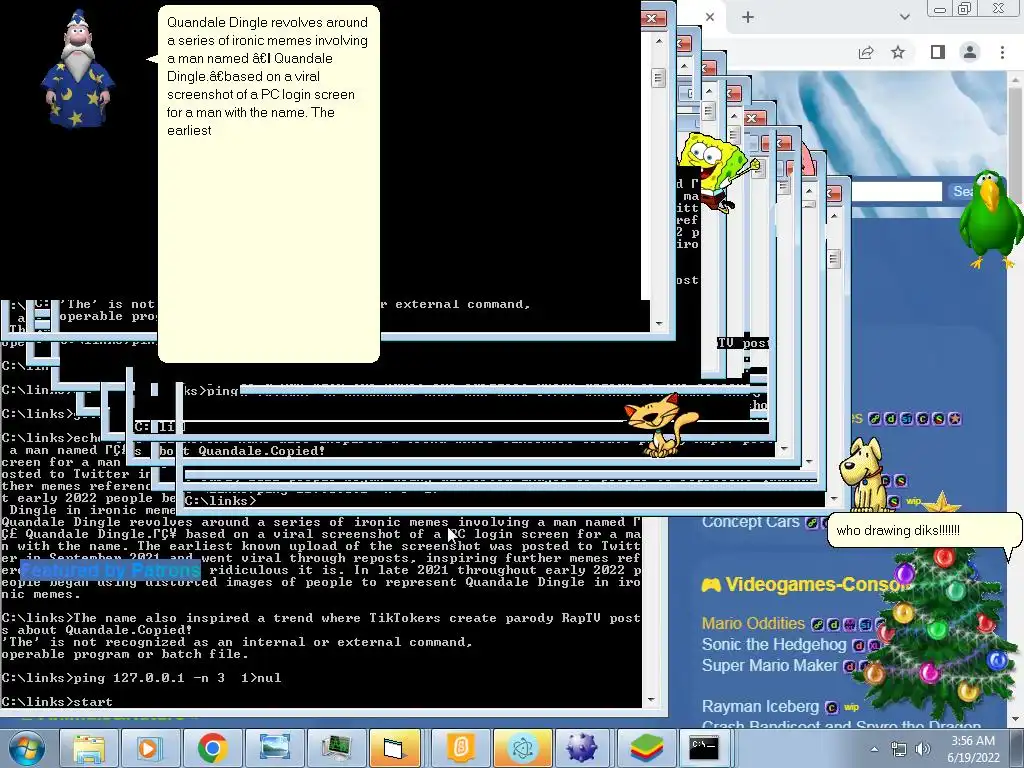Click the webpage scrollbar down arrow

[x=1014, y=719]
